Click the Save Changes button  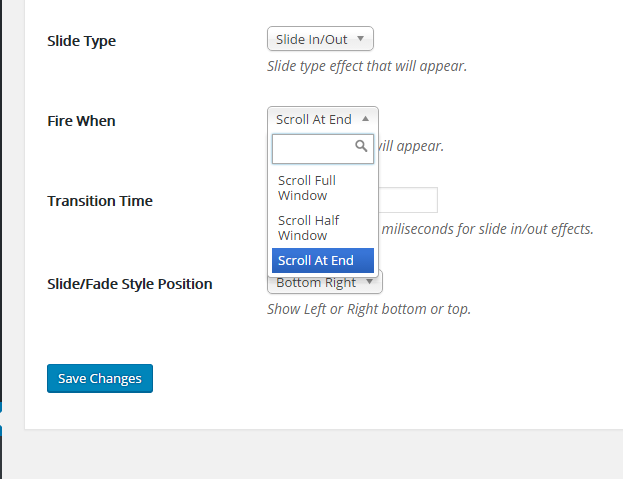100,378
